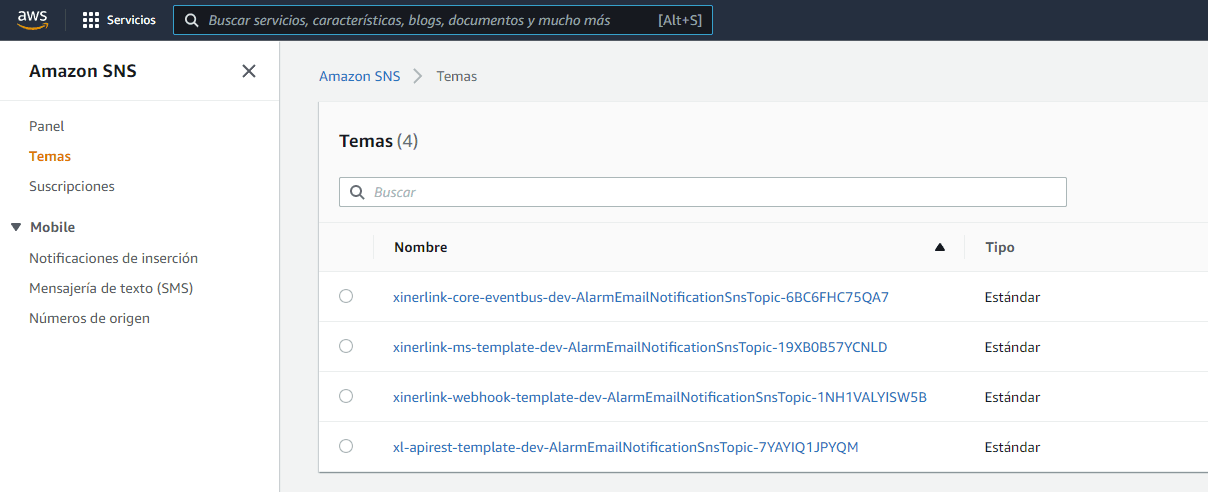This screenshot has height=492, width=1208.
Task: Select the xl-apirest-template-dev topic radio button
Action: (x=346, y=446)
